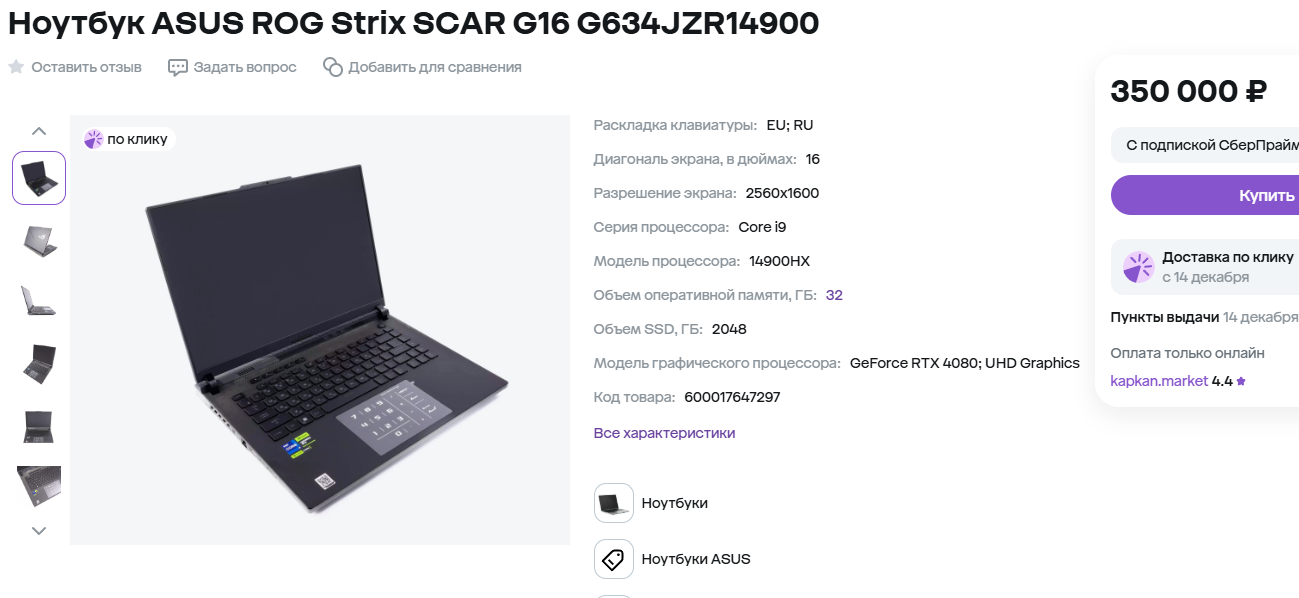Show more thumbnails with the down chevron
The width and height of the screenshot is (1299, 598).
[39, 531]
